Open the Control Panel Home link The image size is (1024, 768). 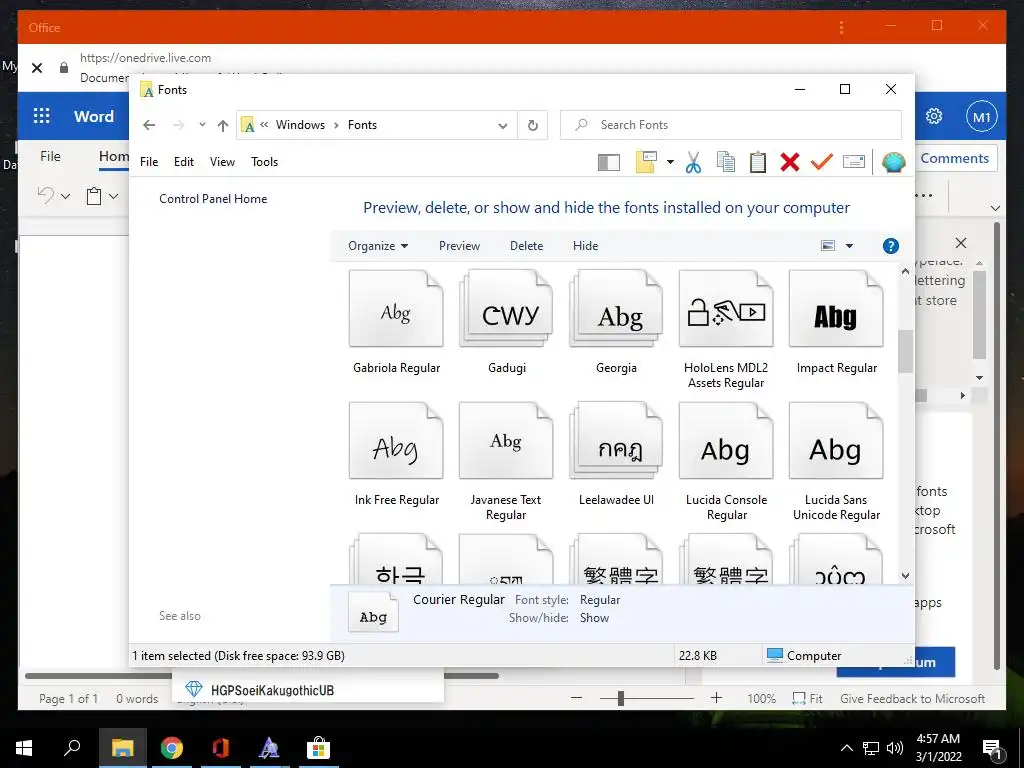[213, 199]
